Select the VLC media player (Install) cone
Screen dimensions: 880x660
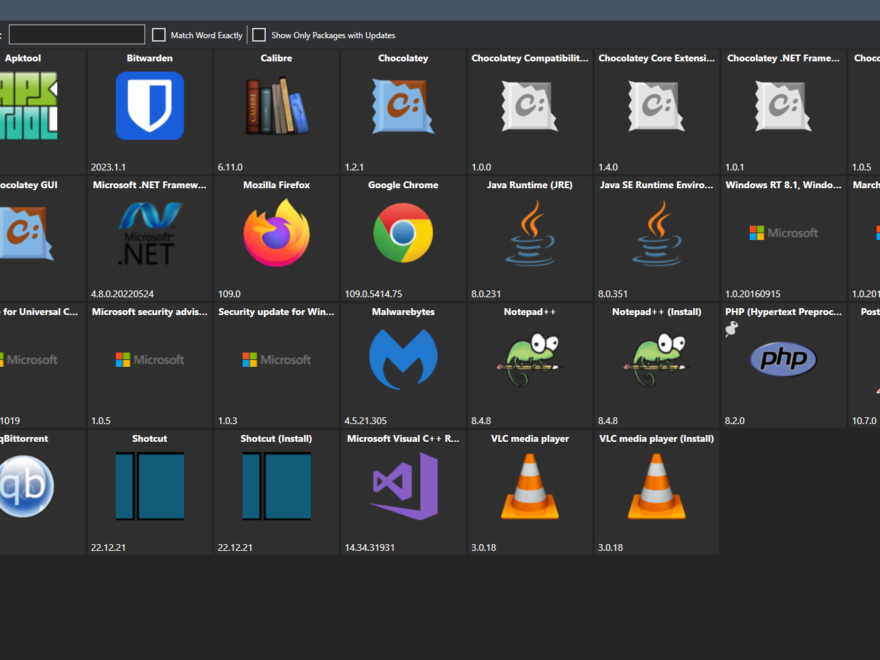pyautogui.click(x=656, y=486)
